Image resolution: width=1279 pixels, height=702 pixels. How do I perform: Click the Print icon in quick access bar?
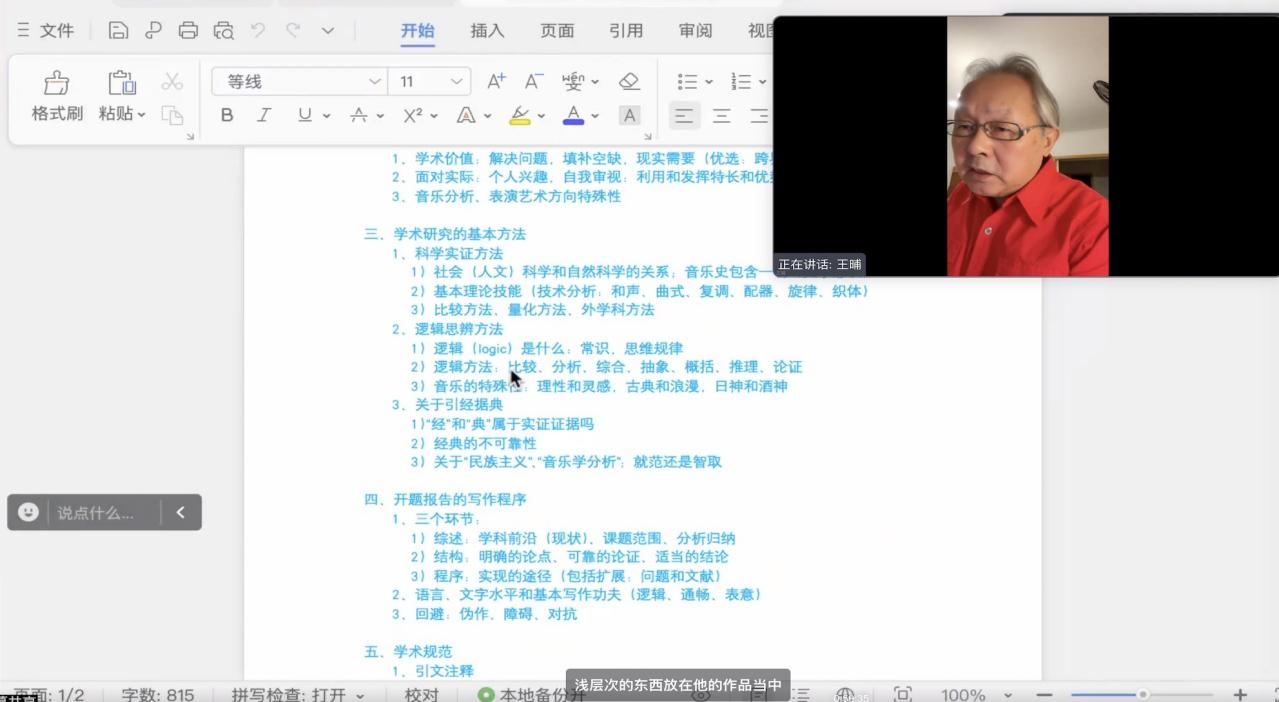(x=188, y=30)
